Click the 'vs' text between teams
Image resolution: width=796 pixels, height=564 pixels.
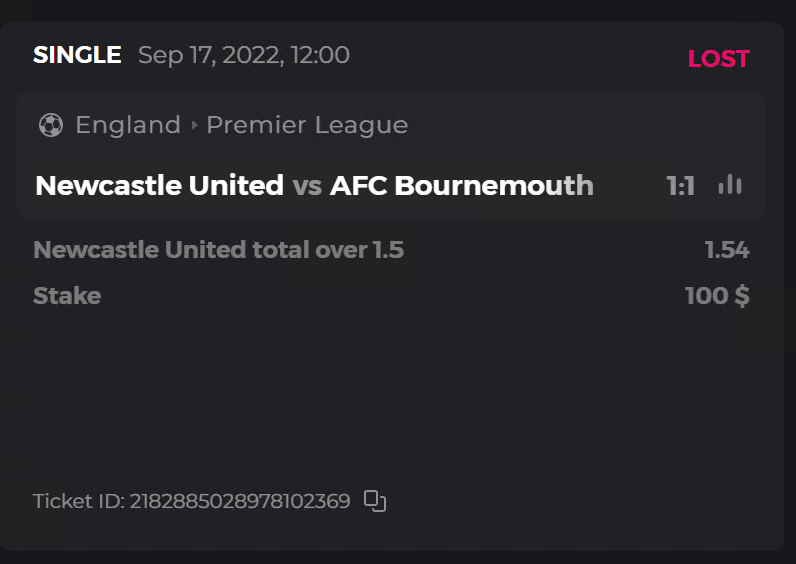point(307,186)
